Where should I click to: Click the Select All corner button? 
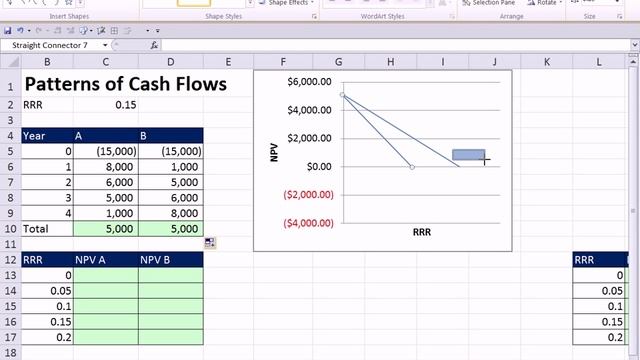(11, 62)
